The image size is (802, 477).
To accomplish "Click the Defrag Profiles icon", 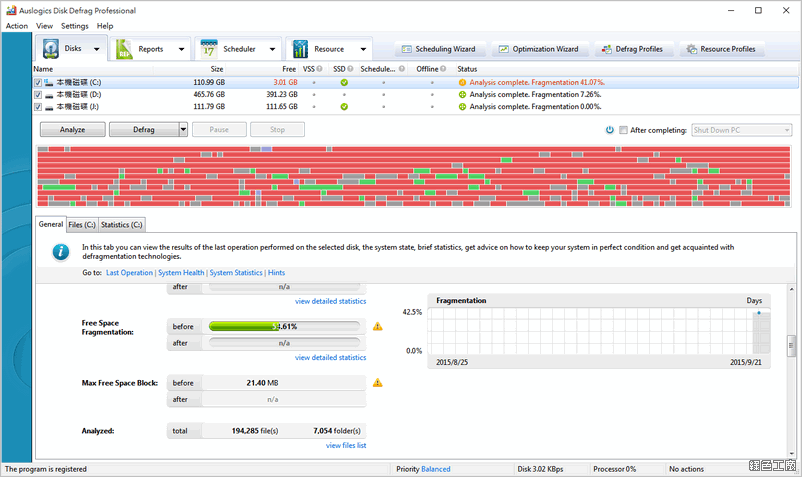I will [x=607, y=49].
